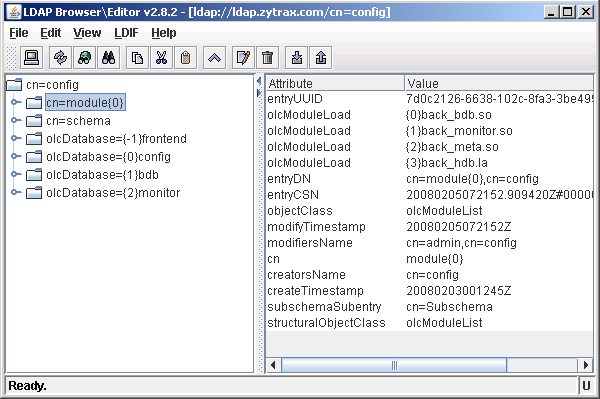This screenshot has height=399, width=600.
Task: Click the Copy entry toolbar icon
Action: pyautogui.click(x=137, y=58)
